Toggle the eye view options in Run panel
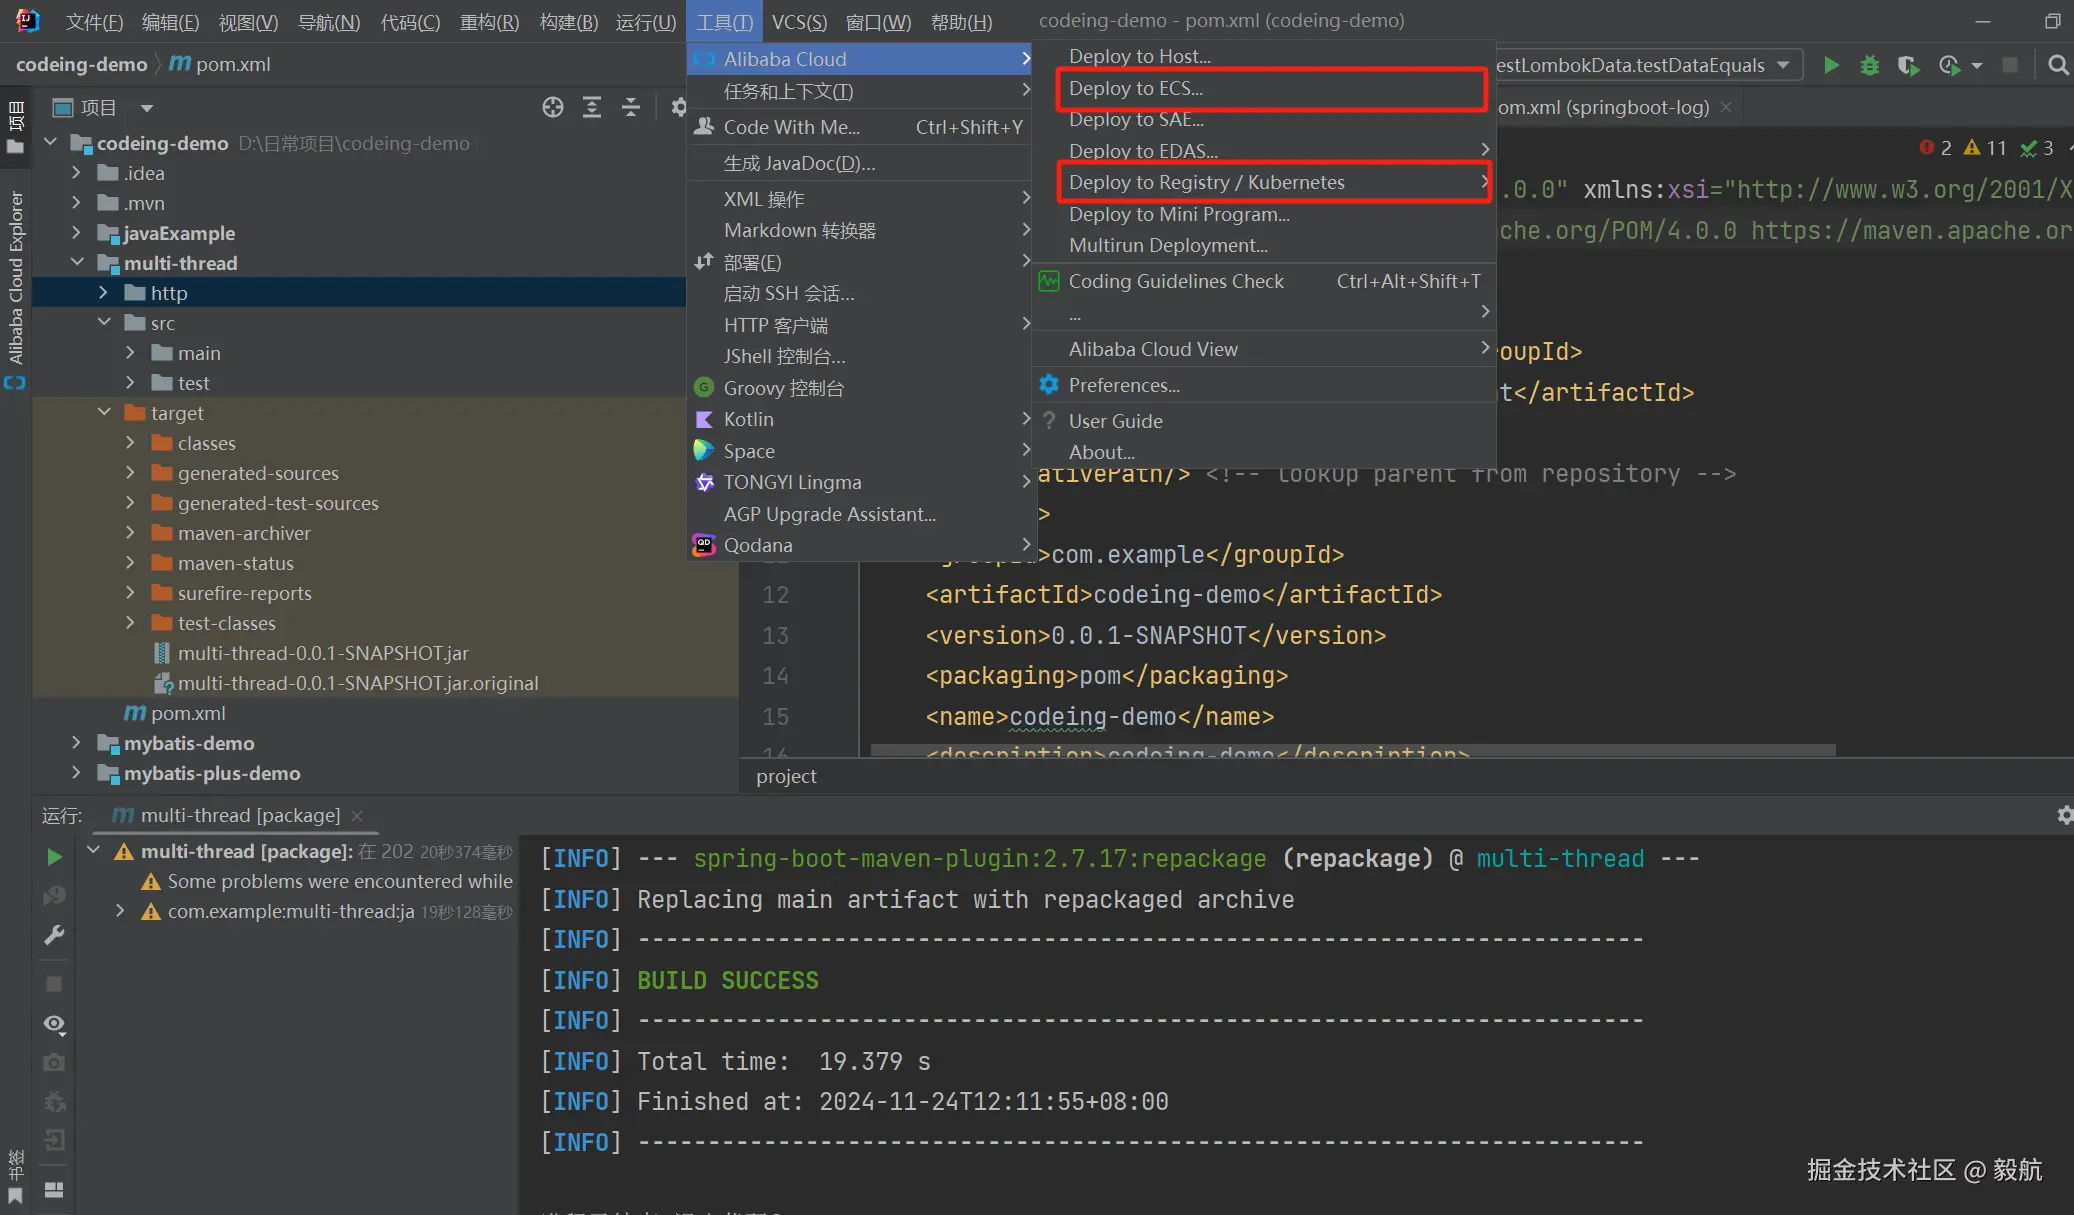The width and height of the screenshot is (2074, 1215). coord(54,1024)
